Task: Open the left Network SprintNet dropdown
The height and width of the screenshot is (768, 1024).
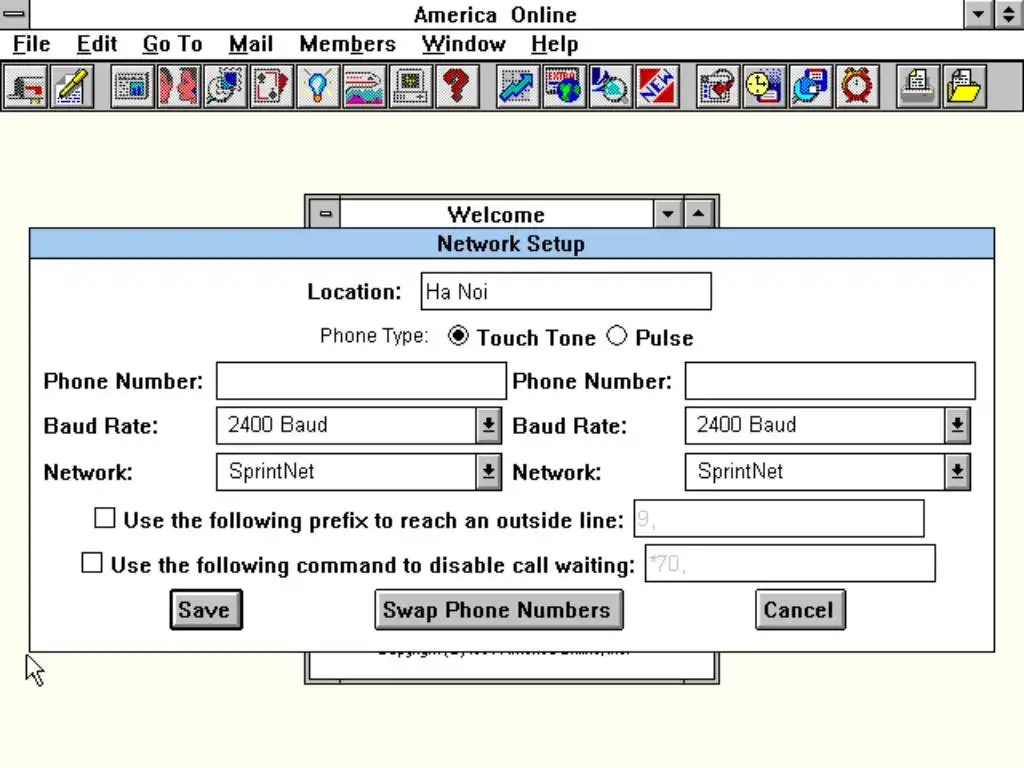Action: 488,472
